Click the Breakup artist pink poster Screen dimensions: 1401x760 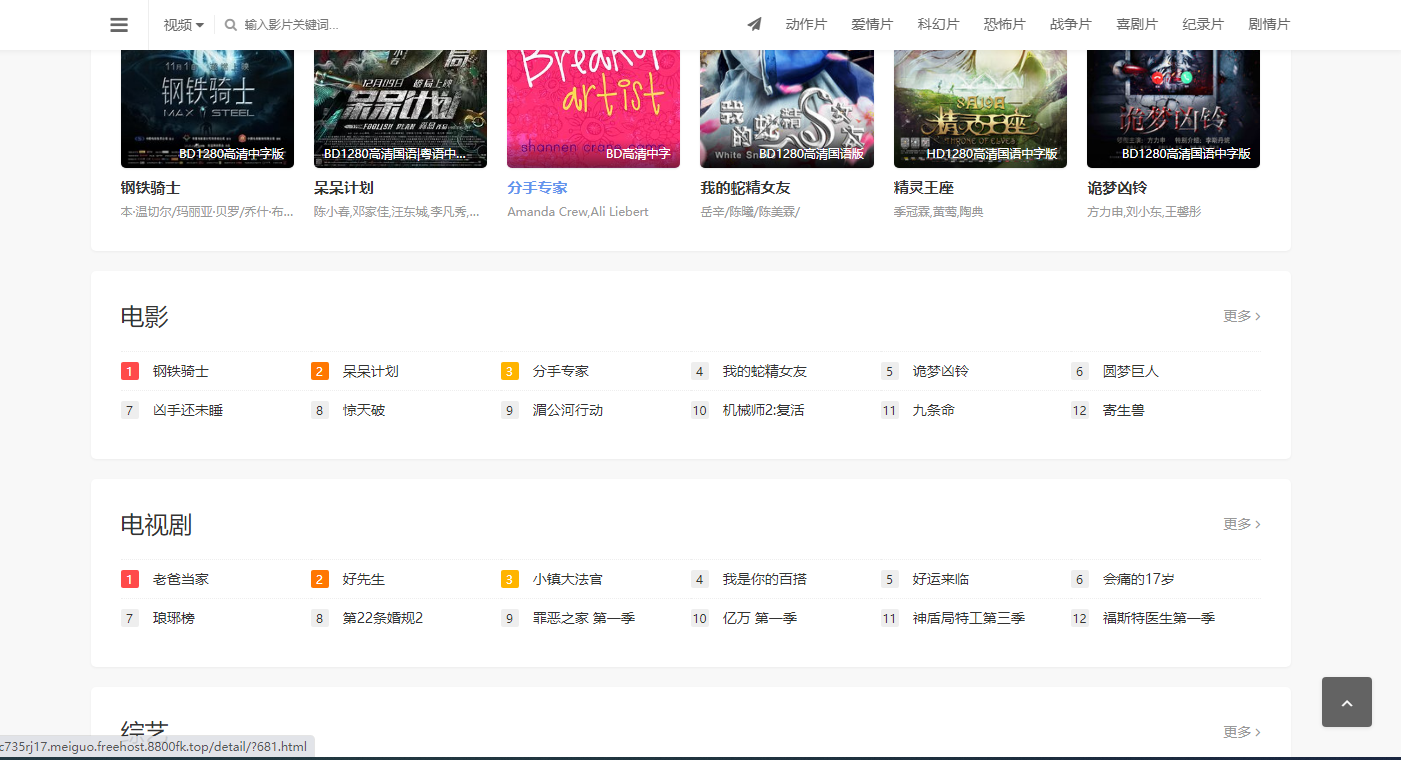tap(593, 108)
